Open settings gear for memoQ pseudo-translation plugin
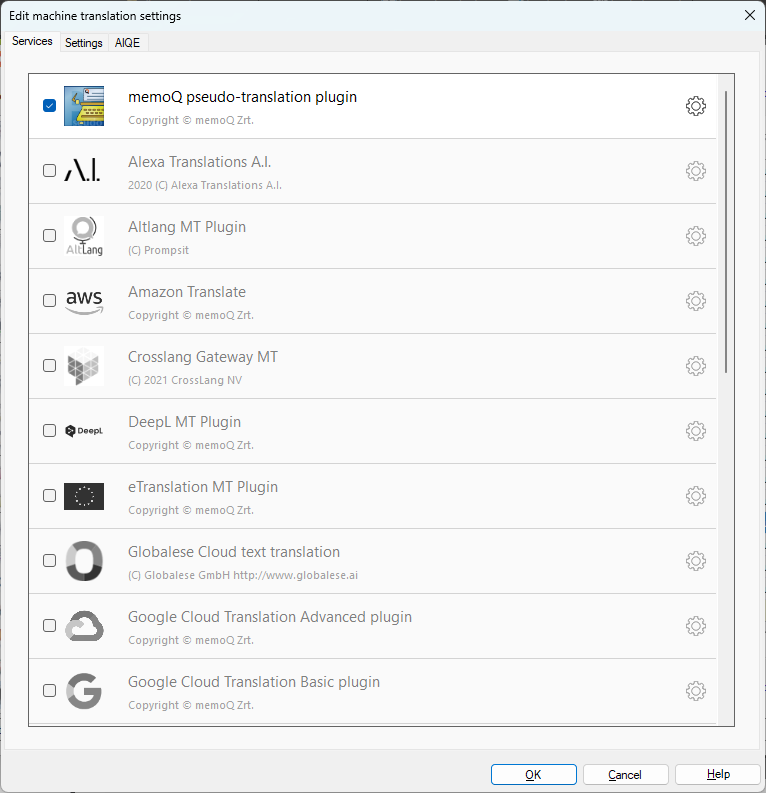The image size is (766, 793). coord(696,106)
